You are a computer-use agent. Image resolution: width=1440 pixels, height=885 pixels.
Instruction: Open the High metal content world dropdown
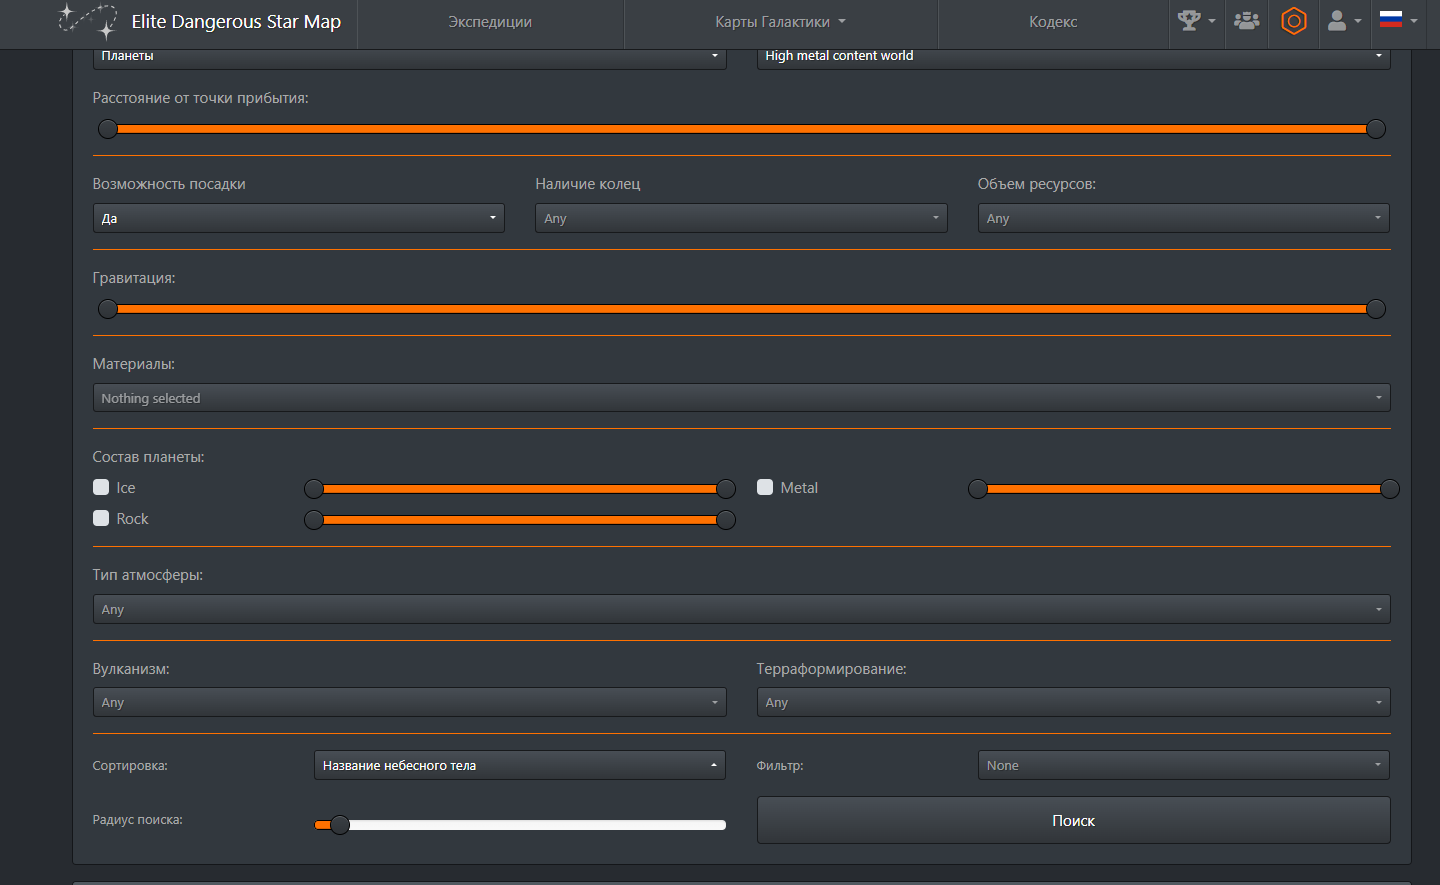(1073, 57)
